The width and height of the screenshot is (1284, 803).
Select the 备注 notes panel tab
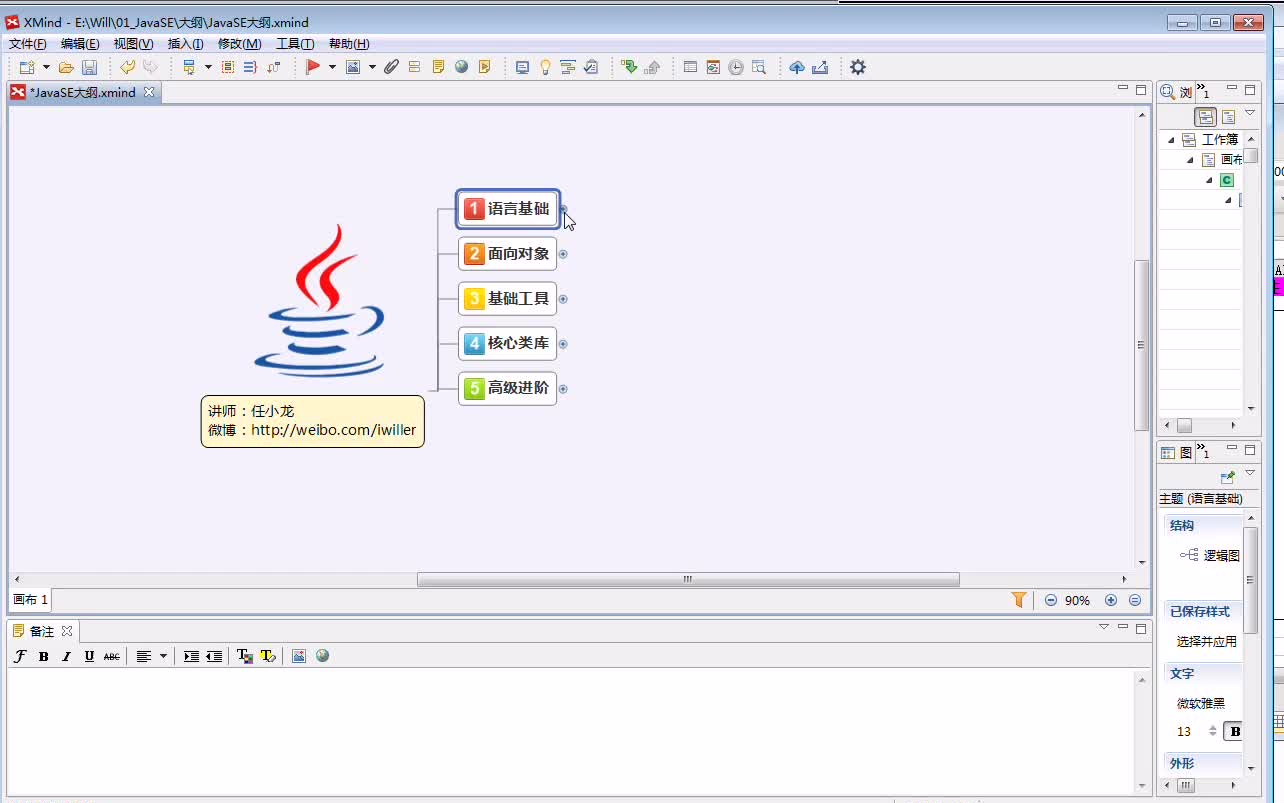pos(42,631)
